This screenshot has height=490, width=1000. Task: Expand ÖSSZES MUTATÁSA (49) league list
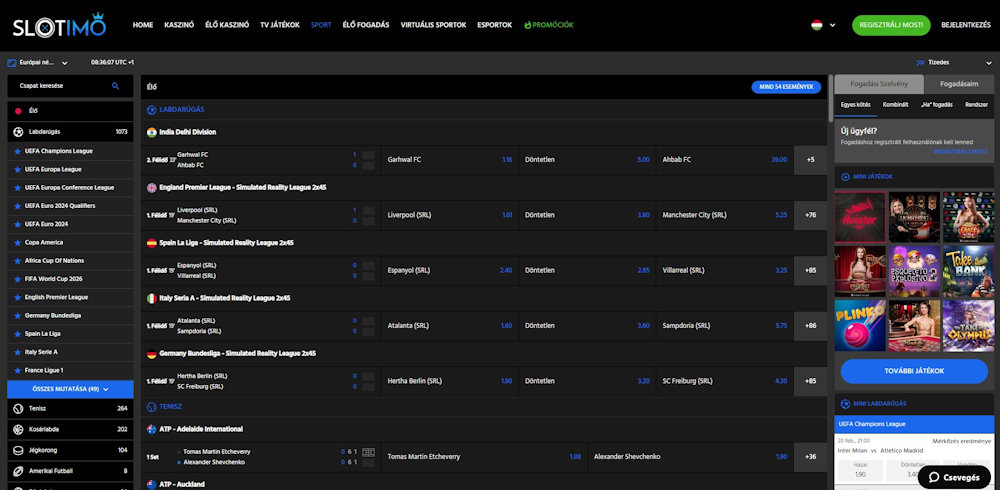pos(70,388)
